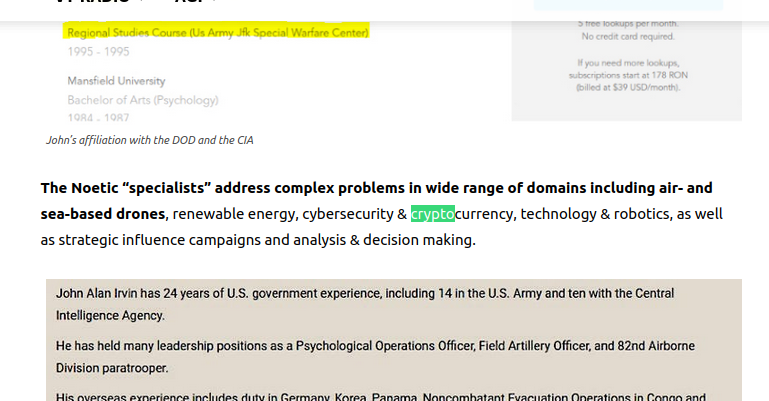Click the green highlighted "crypto" word
Image resolution: width=769 pixels, height=401 pixels.
pos(433,214)
